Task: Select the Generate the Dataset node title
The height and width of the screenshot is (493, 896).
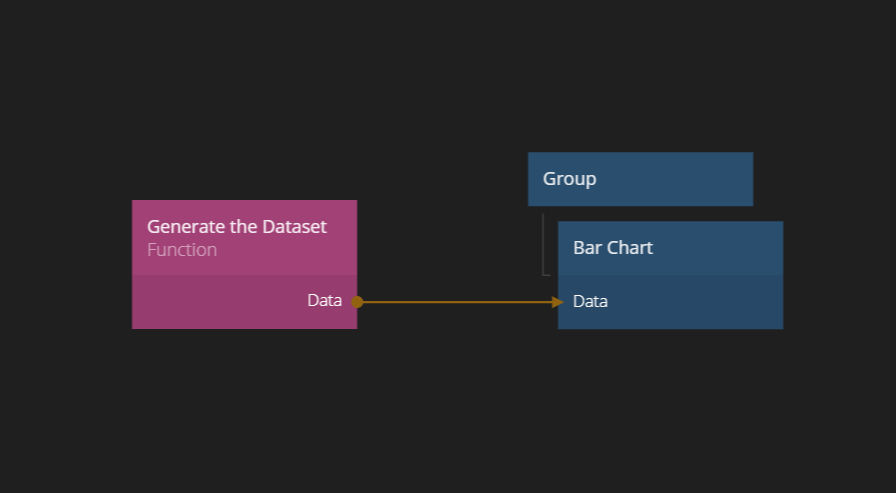Action: [x=236, y=227]
